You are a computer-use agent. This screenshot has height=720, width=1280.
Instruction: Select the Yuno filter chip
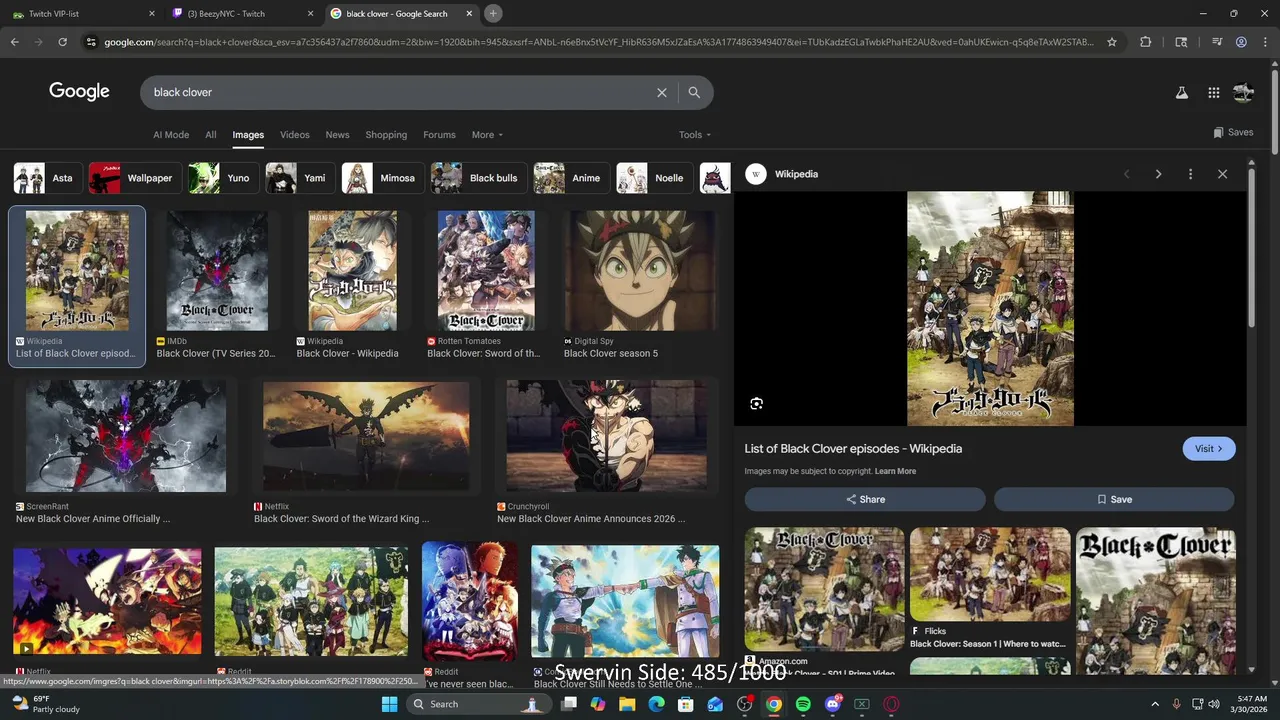(224, 178)
